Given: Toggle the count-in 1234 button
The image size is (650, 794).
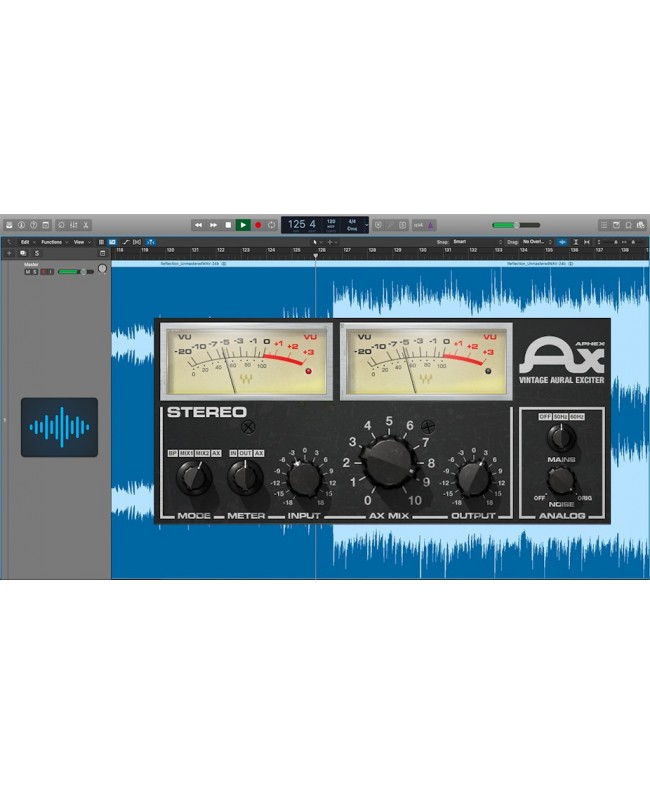Looking at the screenshot, I should pyautogui.click(x=418, y=225).
